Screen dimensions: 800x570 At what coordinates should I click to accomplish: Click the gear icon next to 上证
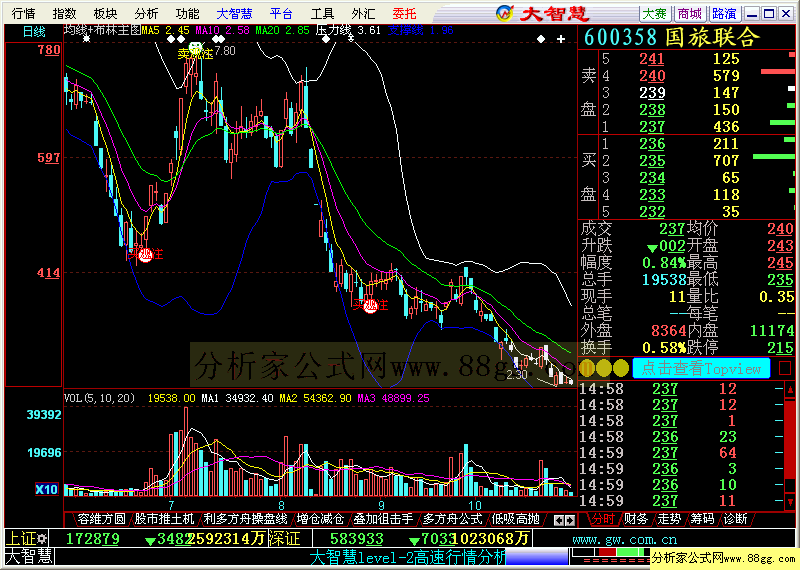[41, 539]
